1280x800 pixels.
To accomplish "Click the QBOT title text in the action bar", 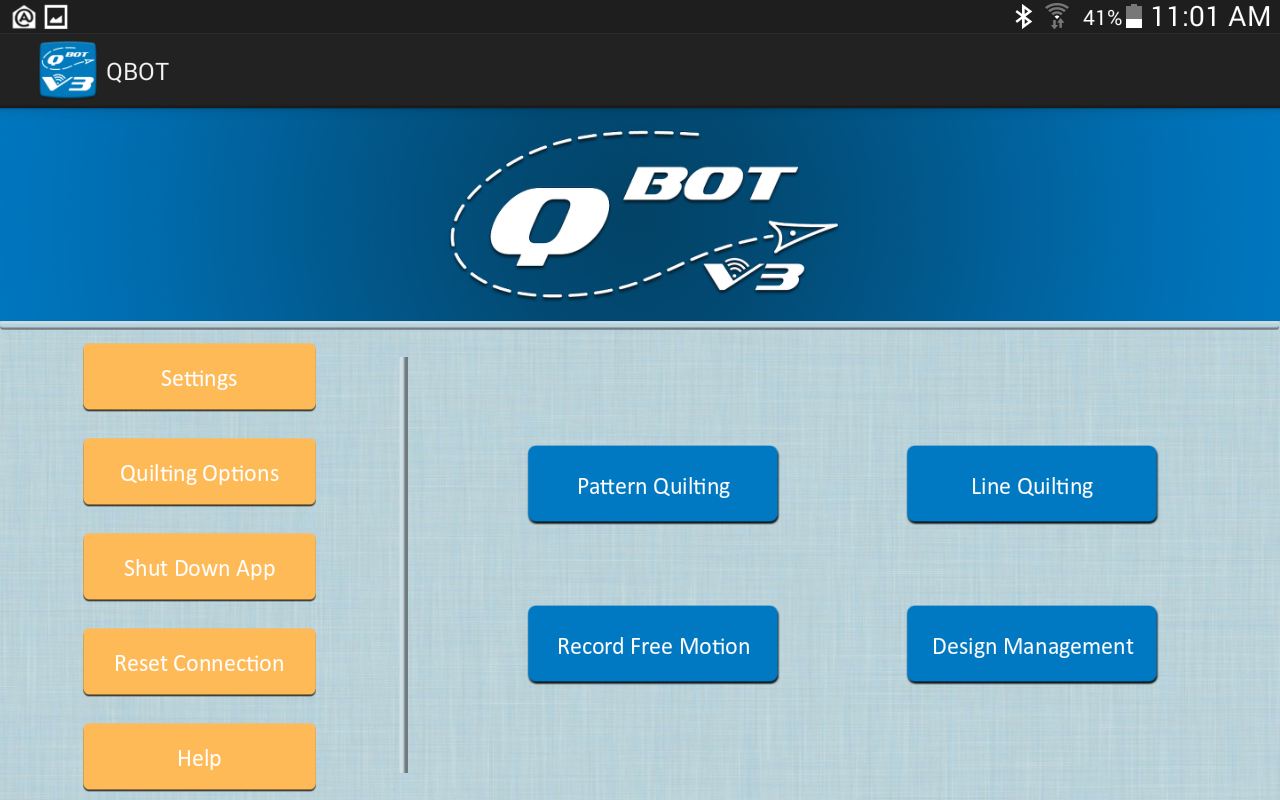I will tap(137, 70).
